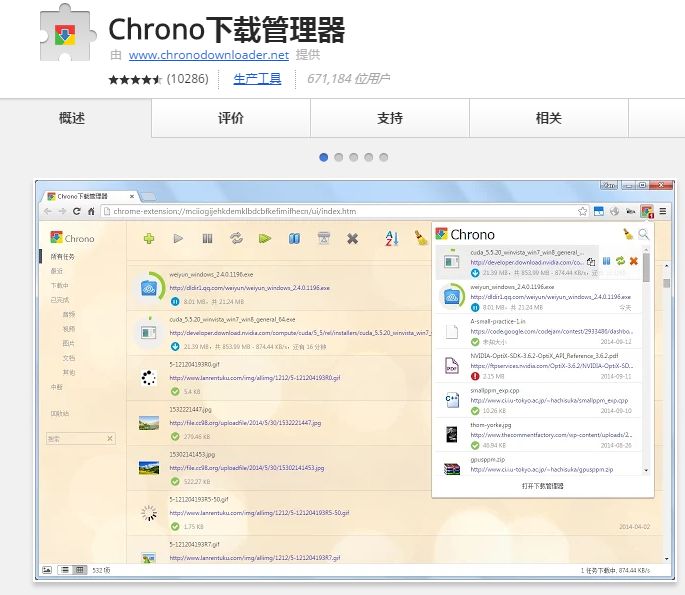
Task: Click the blue Pause All icon
Action: pyautogui.click(x=294, y=239)
